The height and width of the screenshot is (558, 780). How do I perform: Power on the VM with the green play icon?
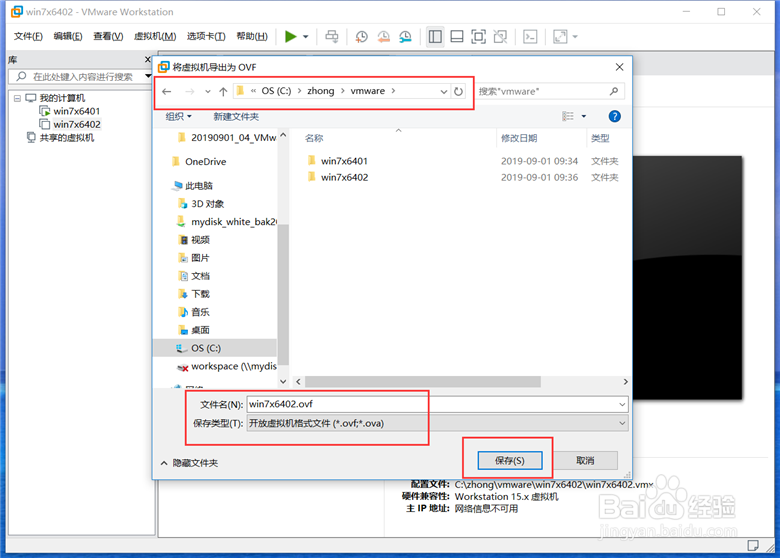[x=291, y=36]
